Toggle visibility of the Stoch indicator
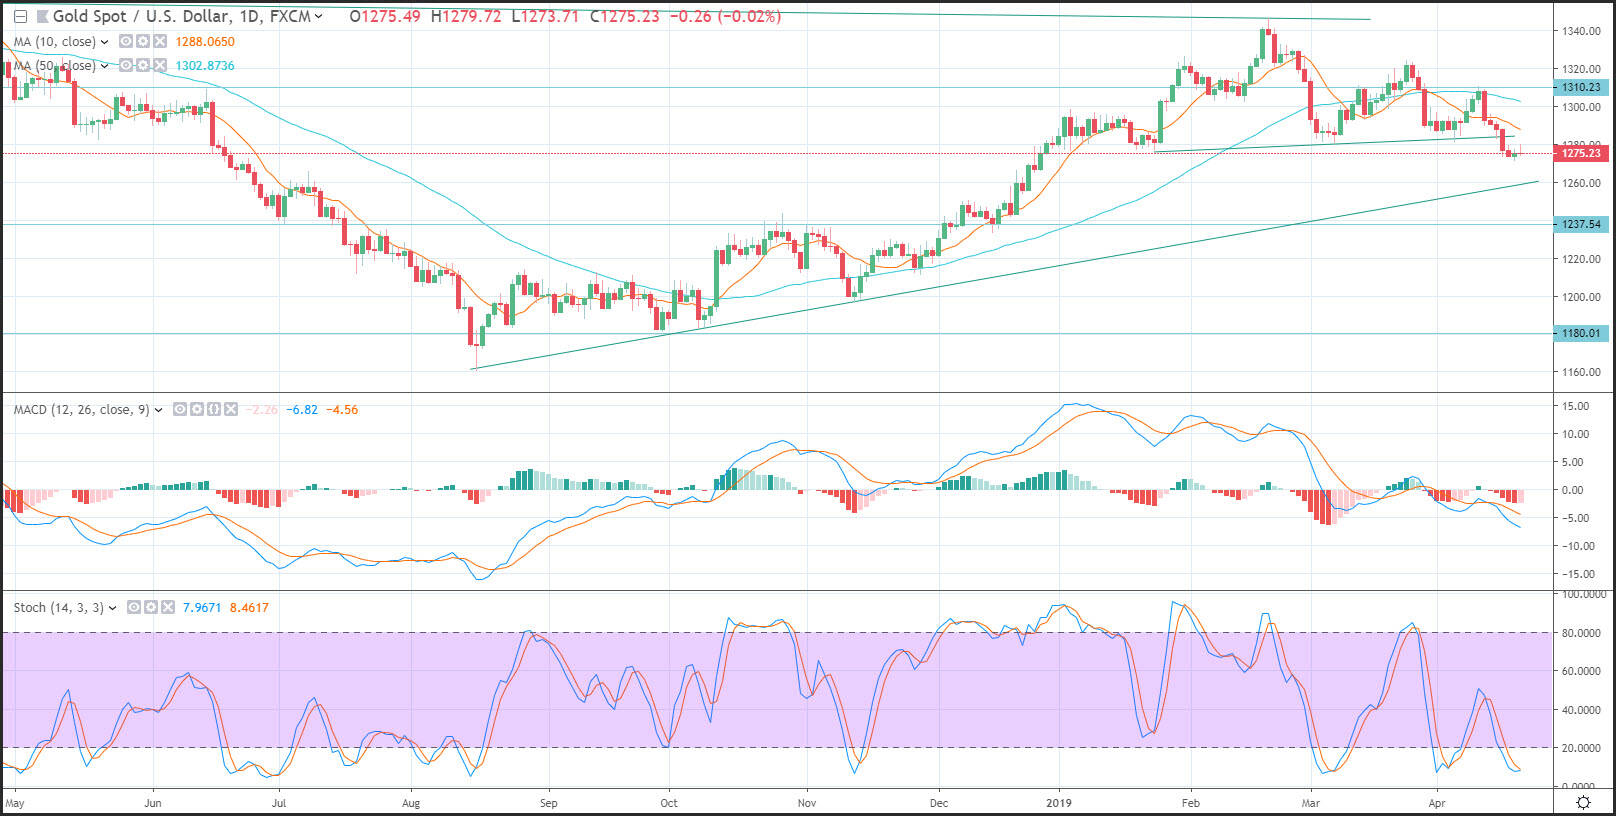Image resolution: width=1616 pixels, height=816 pixels. click(134, 608)
